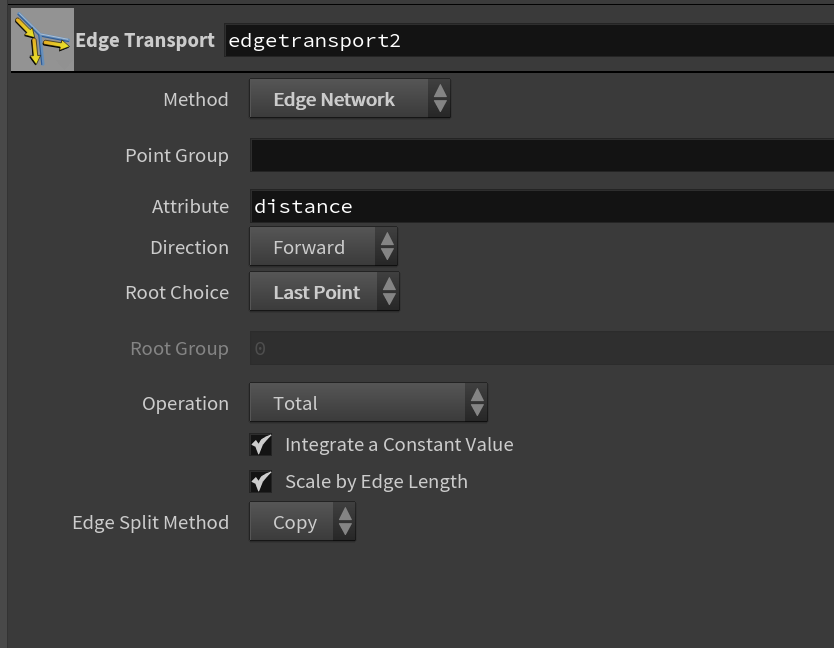Click the Scale by Edge Length label
Viewport: 834px width, 648px height.
pos(376,482)
